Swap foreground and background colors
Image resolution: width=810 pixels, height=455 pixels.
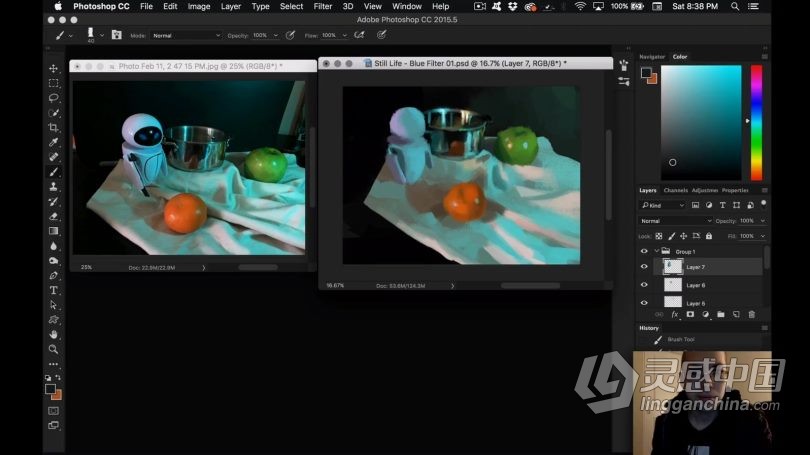coord(58,378)
